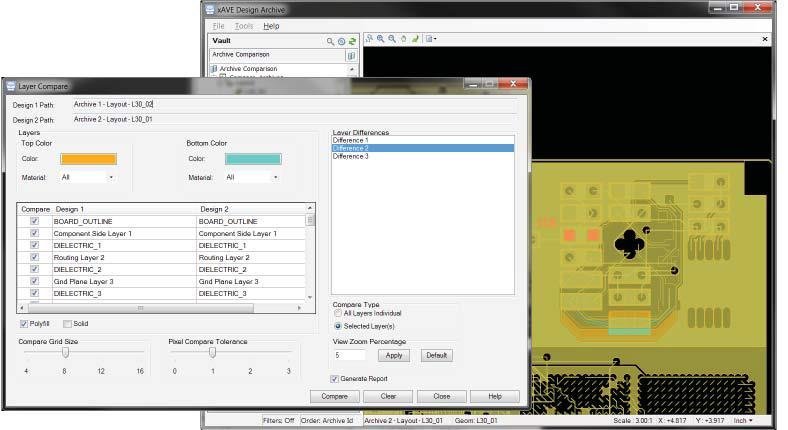The image size is (788, 430).
Task: Click the Design 2 column header
Action: pyautogui.click(x=251, y=209)
